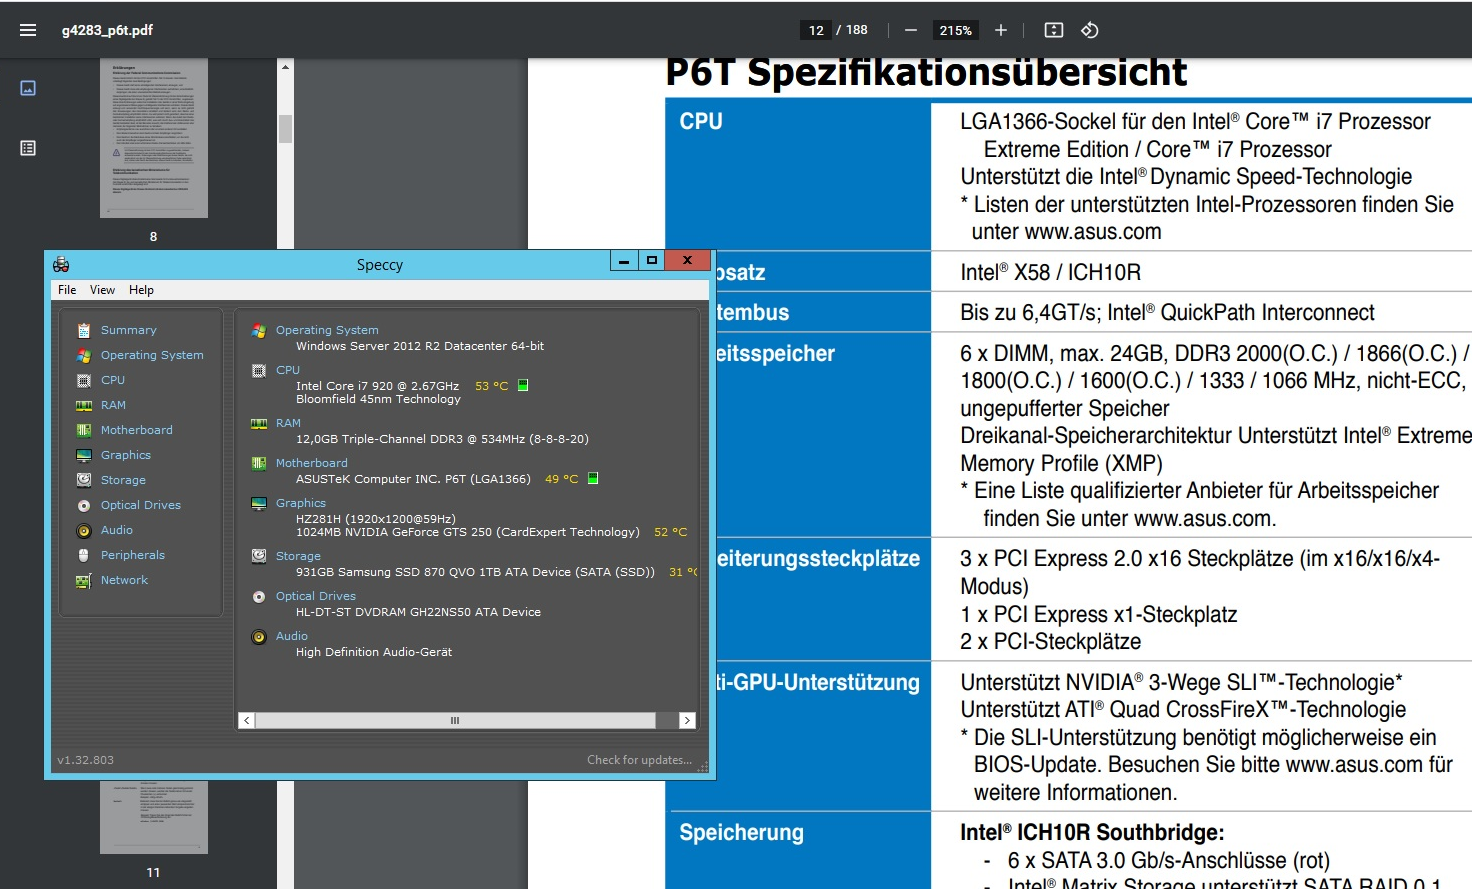Click Peripherals mouse icon in sidebar
1472x889 pixels.
(84, 555)
